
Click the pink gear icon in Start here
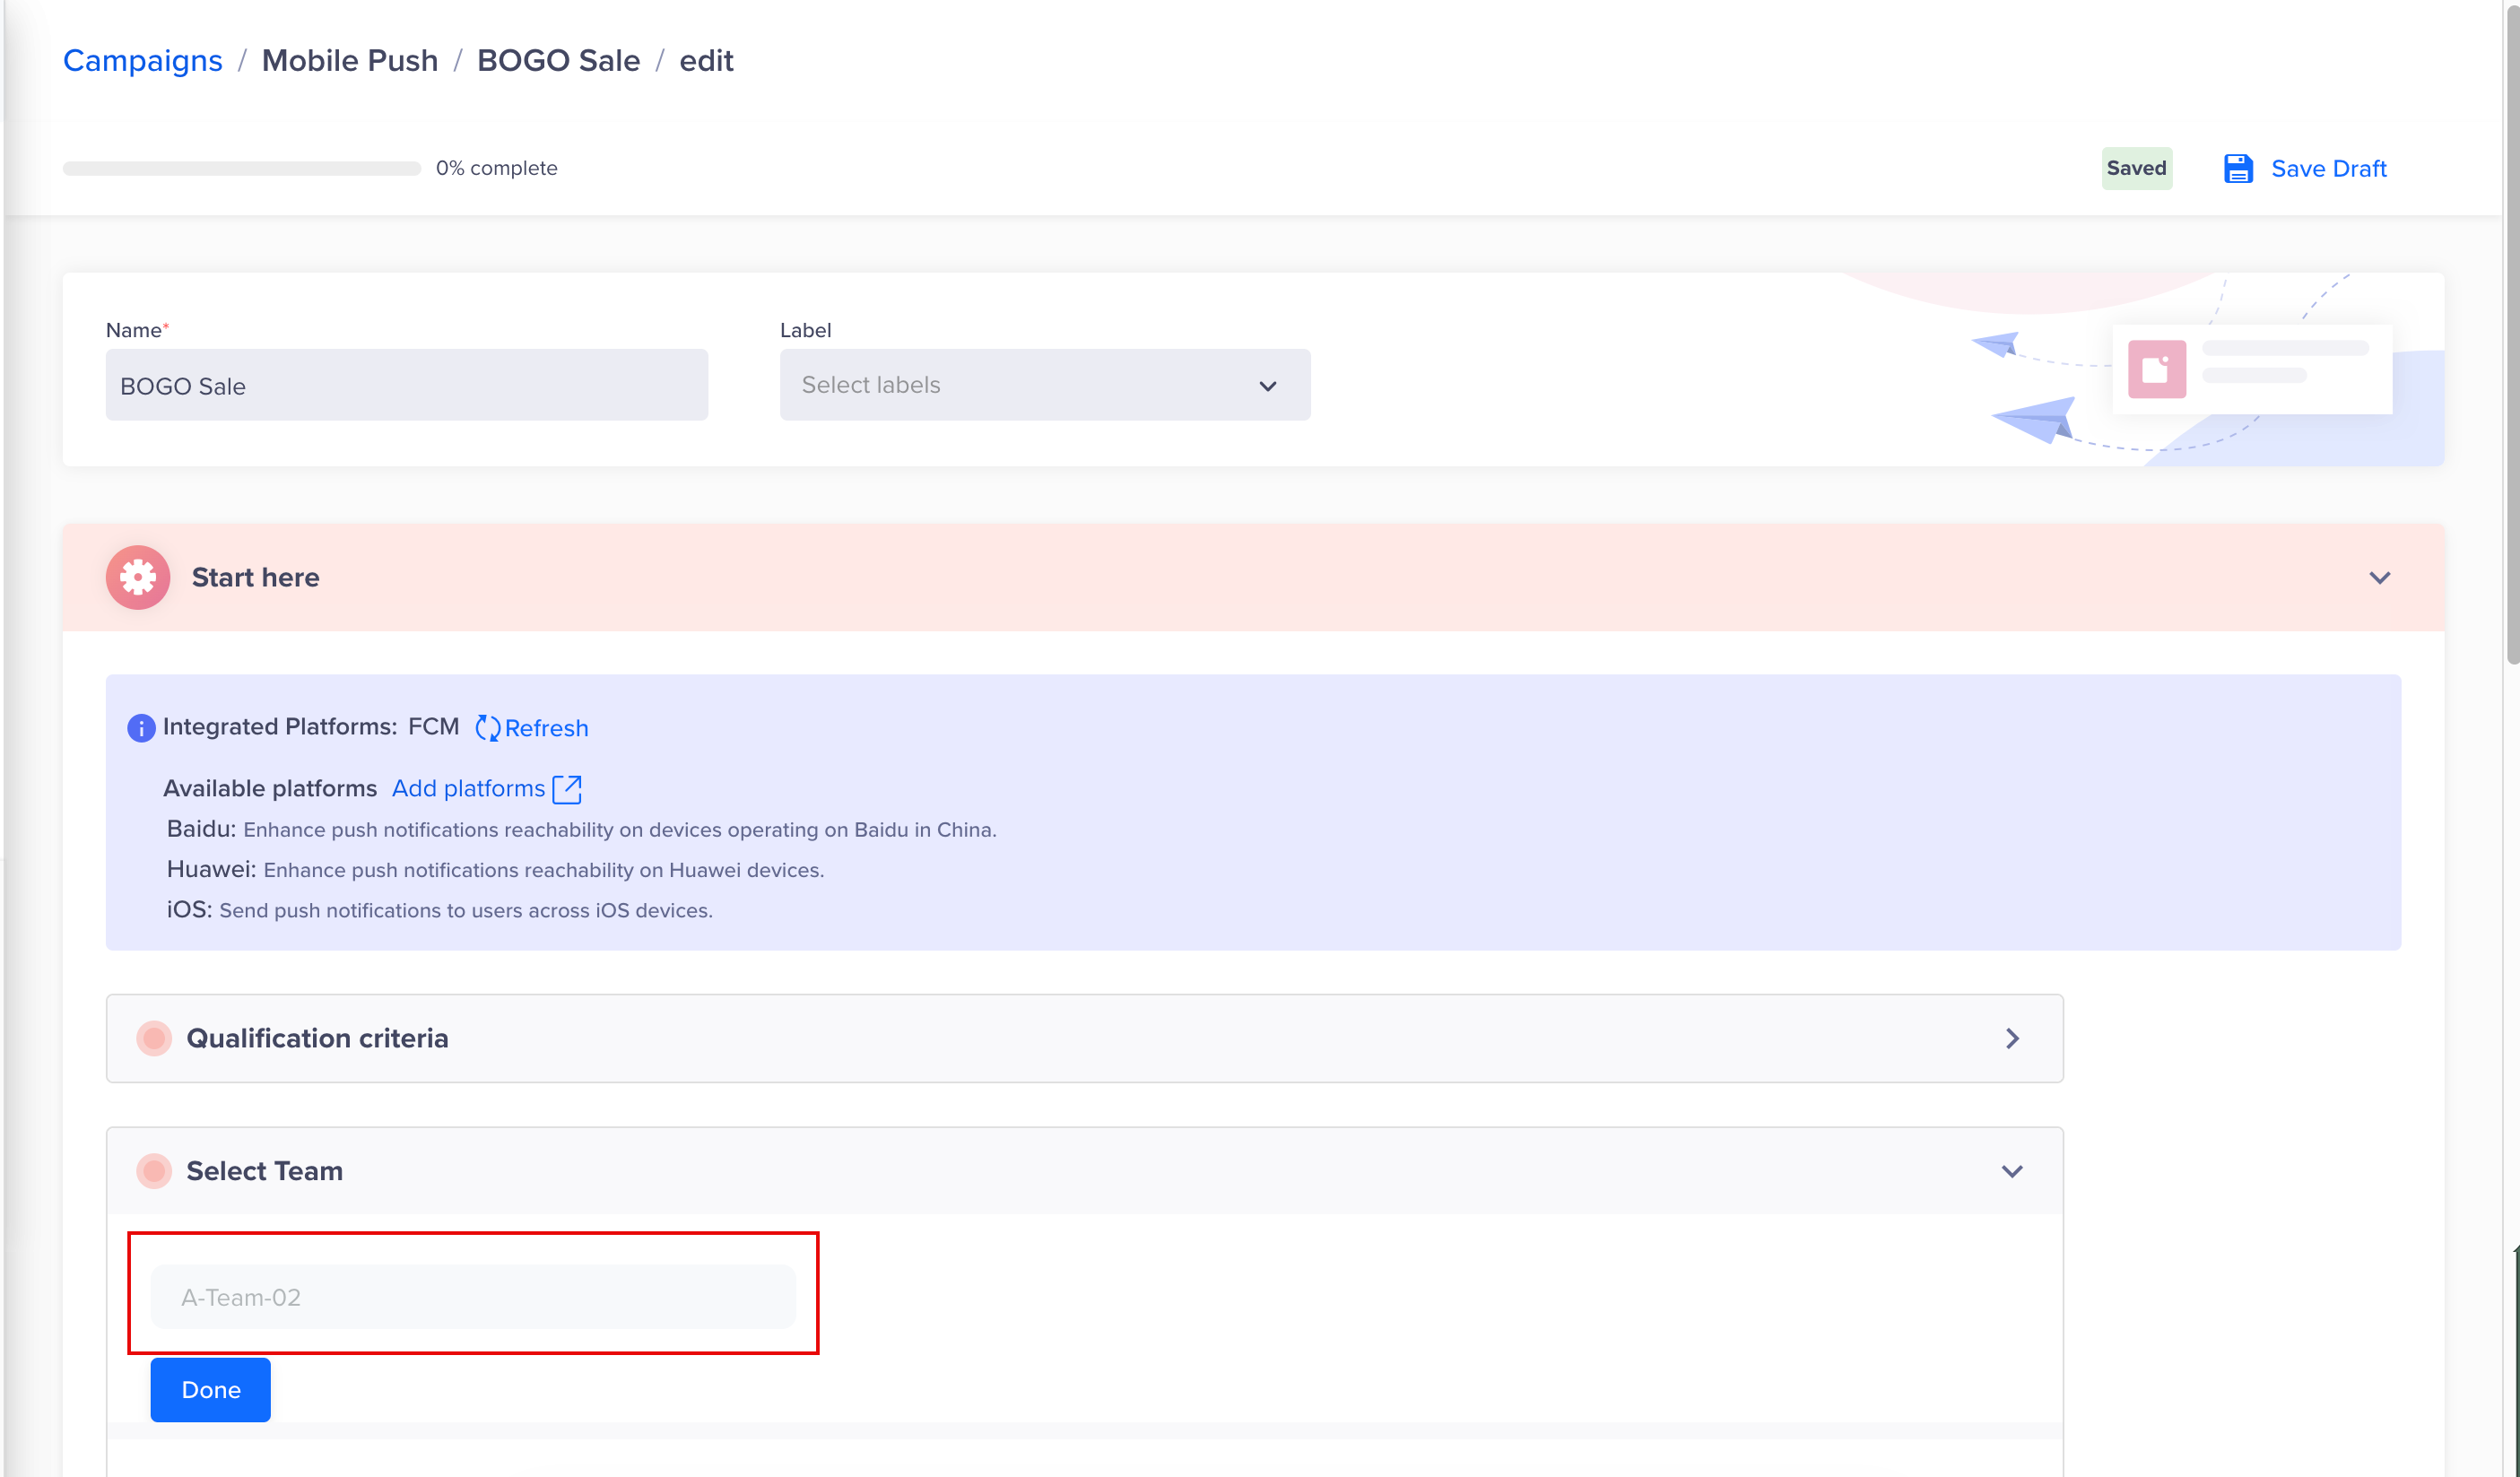click(138, 577)
